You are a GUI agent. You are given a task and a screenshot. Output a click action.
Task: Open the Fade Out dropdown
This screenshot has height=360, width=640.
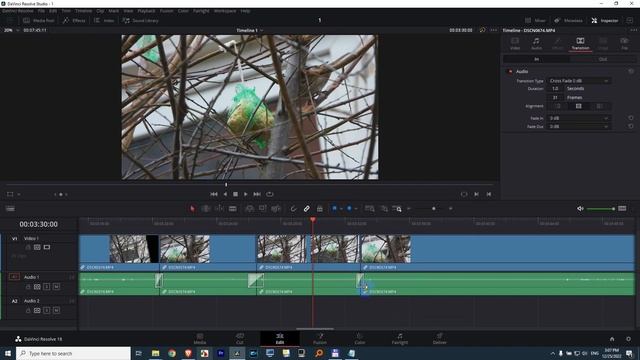tap(578, 127)
